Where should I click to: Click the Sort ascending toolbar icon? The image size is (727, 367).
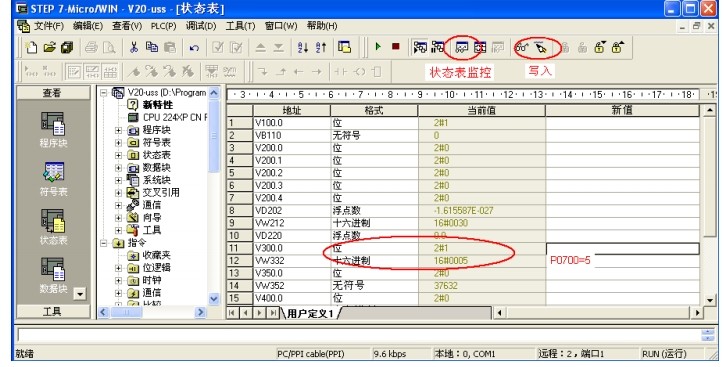pos(303,47)
